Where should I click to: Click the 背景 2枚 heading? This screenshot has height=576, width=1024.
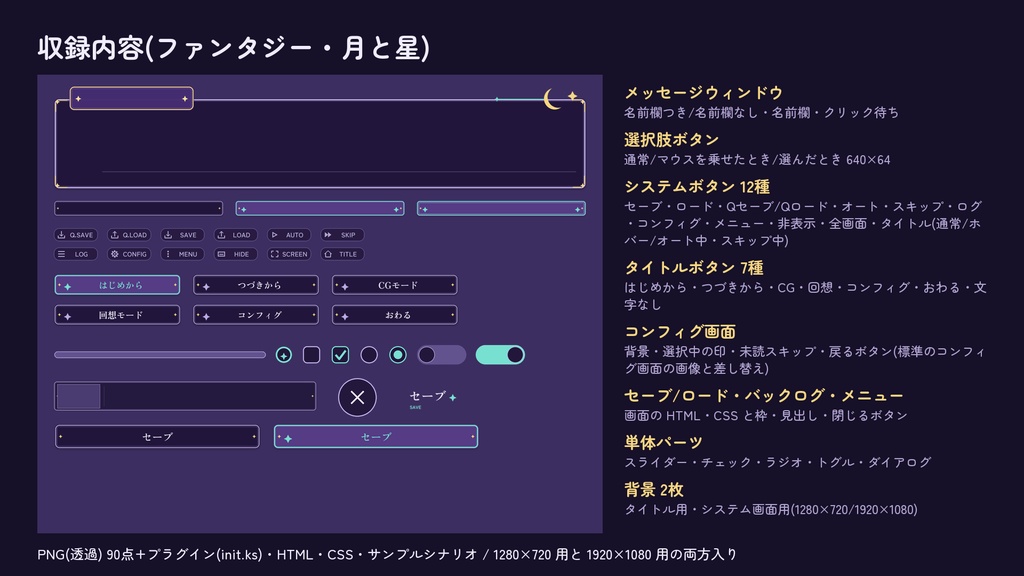654,490
